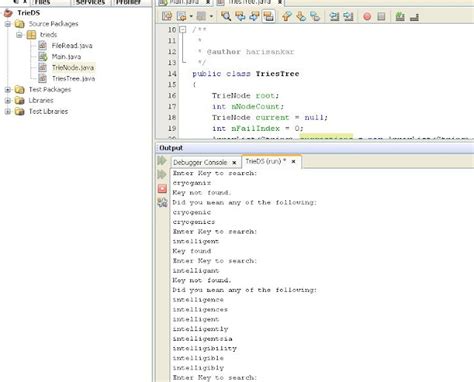Comment out the selected lines
This screenshot has height=382, width=474.
[x=400, y=16]
